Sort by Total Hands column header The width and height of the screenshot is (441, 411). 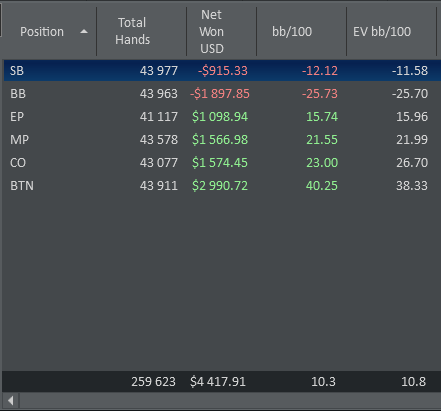(132, 31)
